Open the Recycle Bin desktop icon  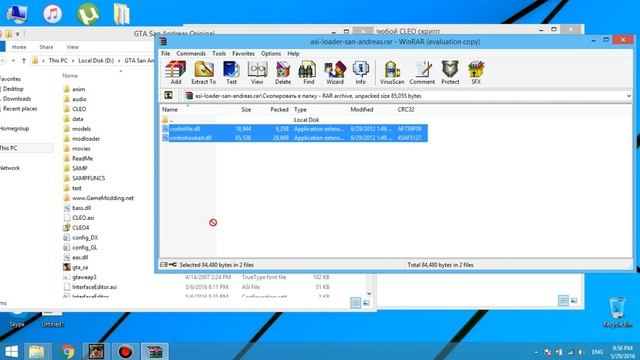[x=617, y=313]
